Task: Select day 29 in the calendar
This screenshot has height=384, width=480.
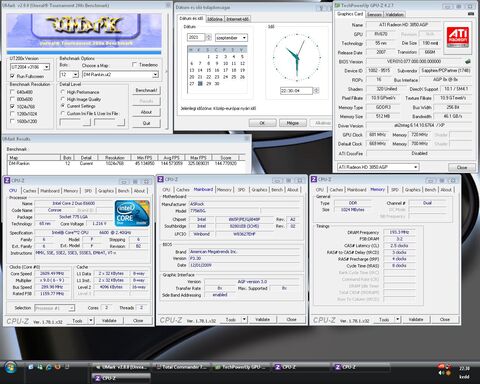Action: [x=209, y=84]
